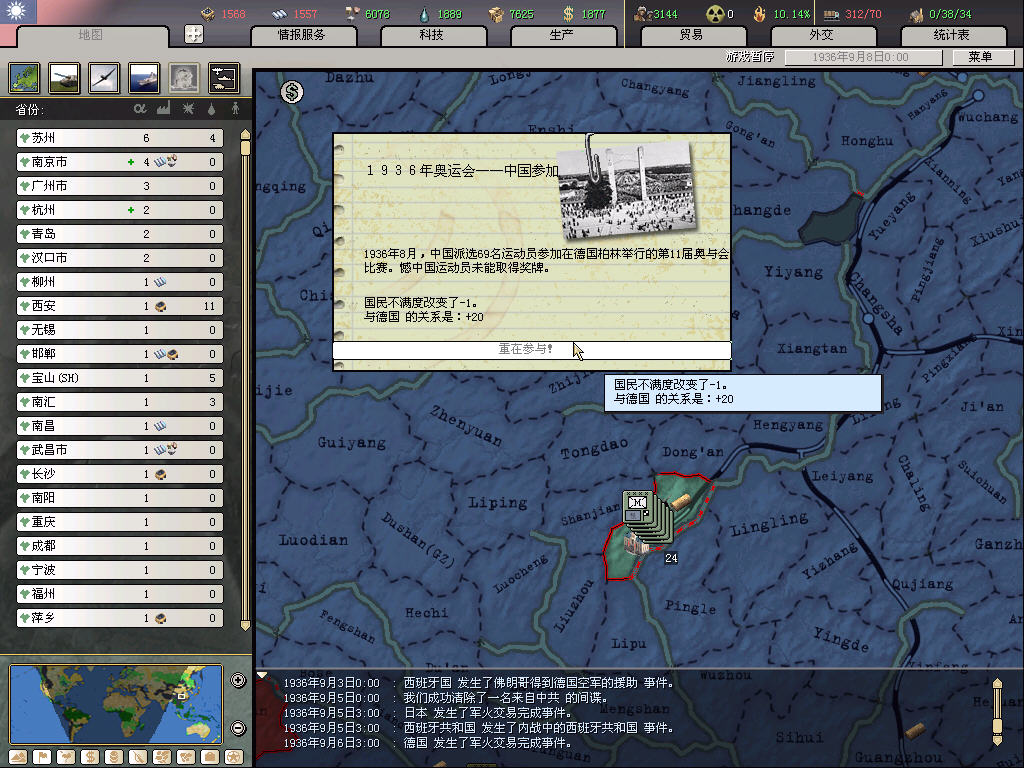The image size is (1024, 768).
Task: Open the 统计表 tab
Action: pyautogui.click(x=952, y=35)
